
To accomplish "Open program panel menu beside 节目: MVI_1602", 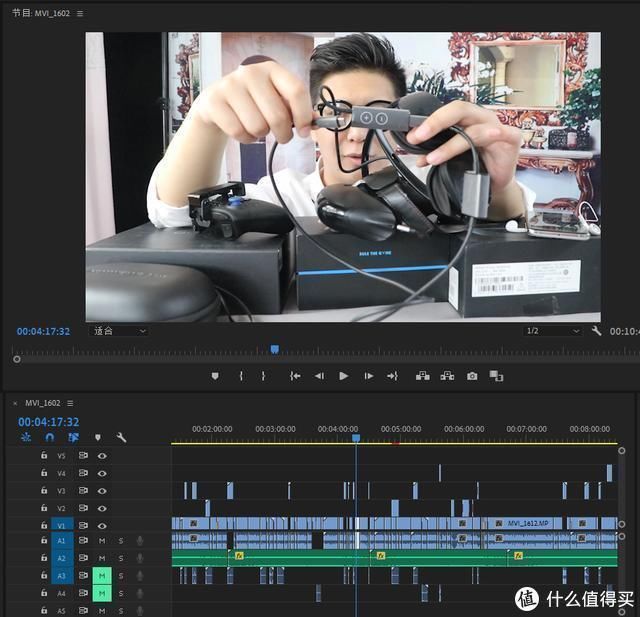I will coord(80,13).
